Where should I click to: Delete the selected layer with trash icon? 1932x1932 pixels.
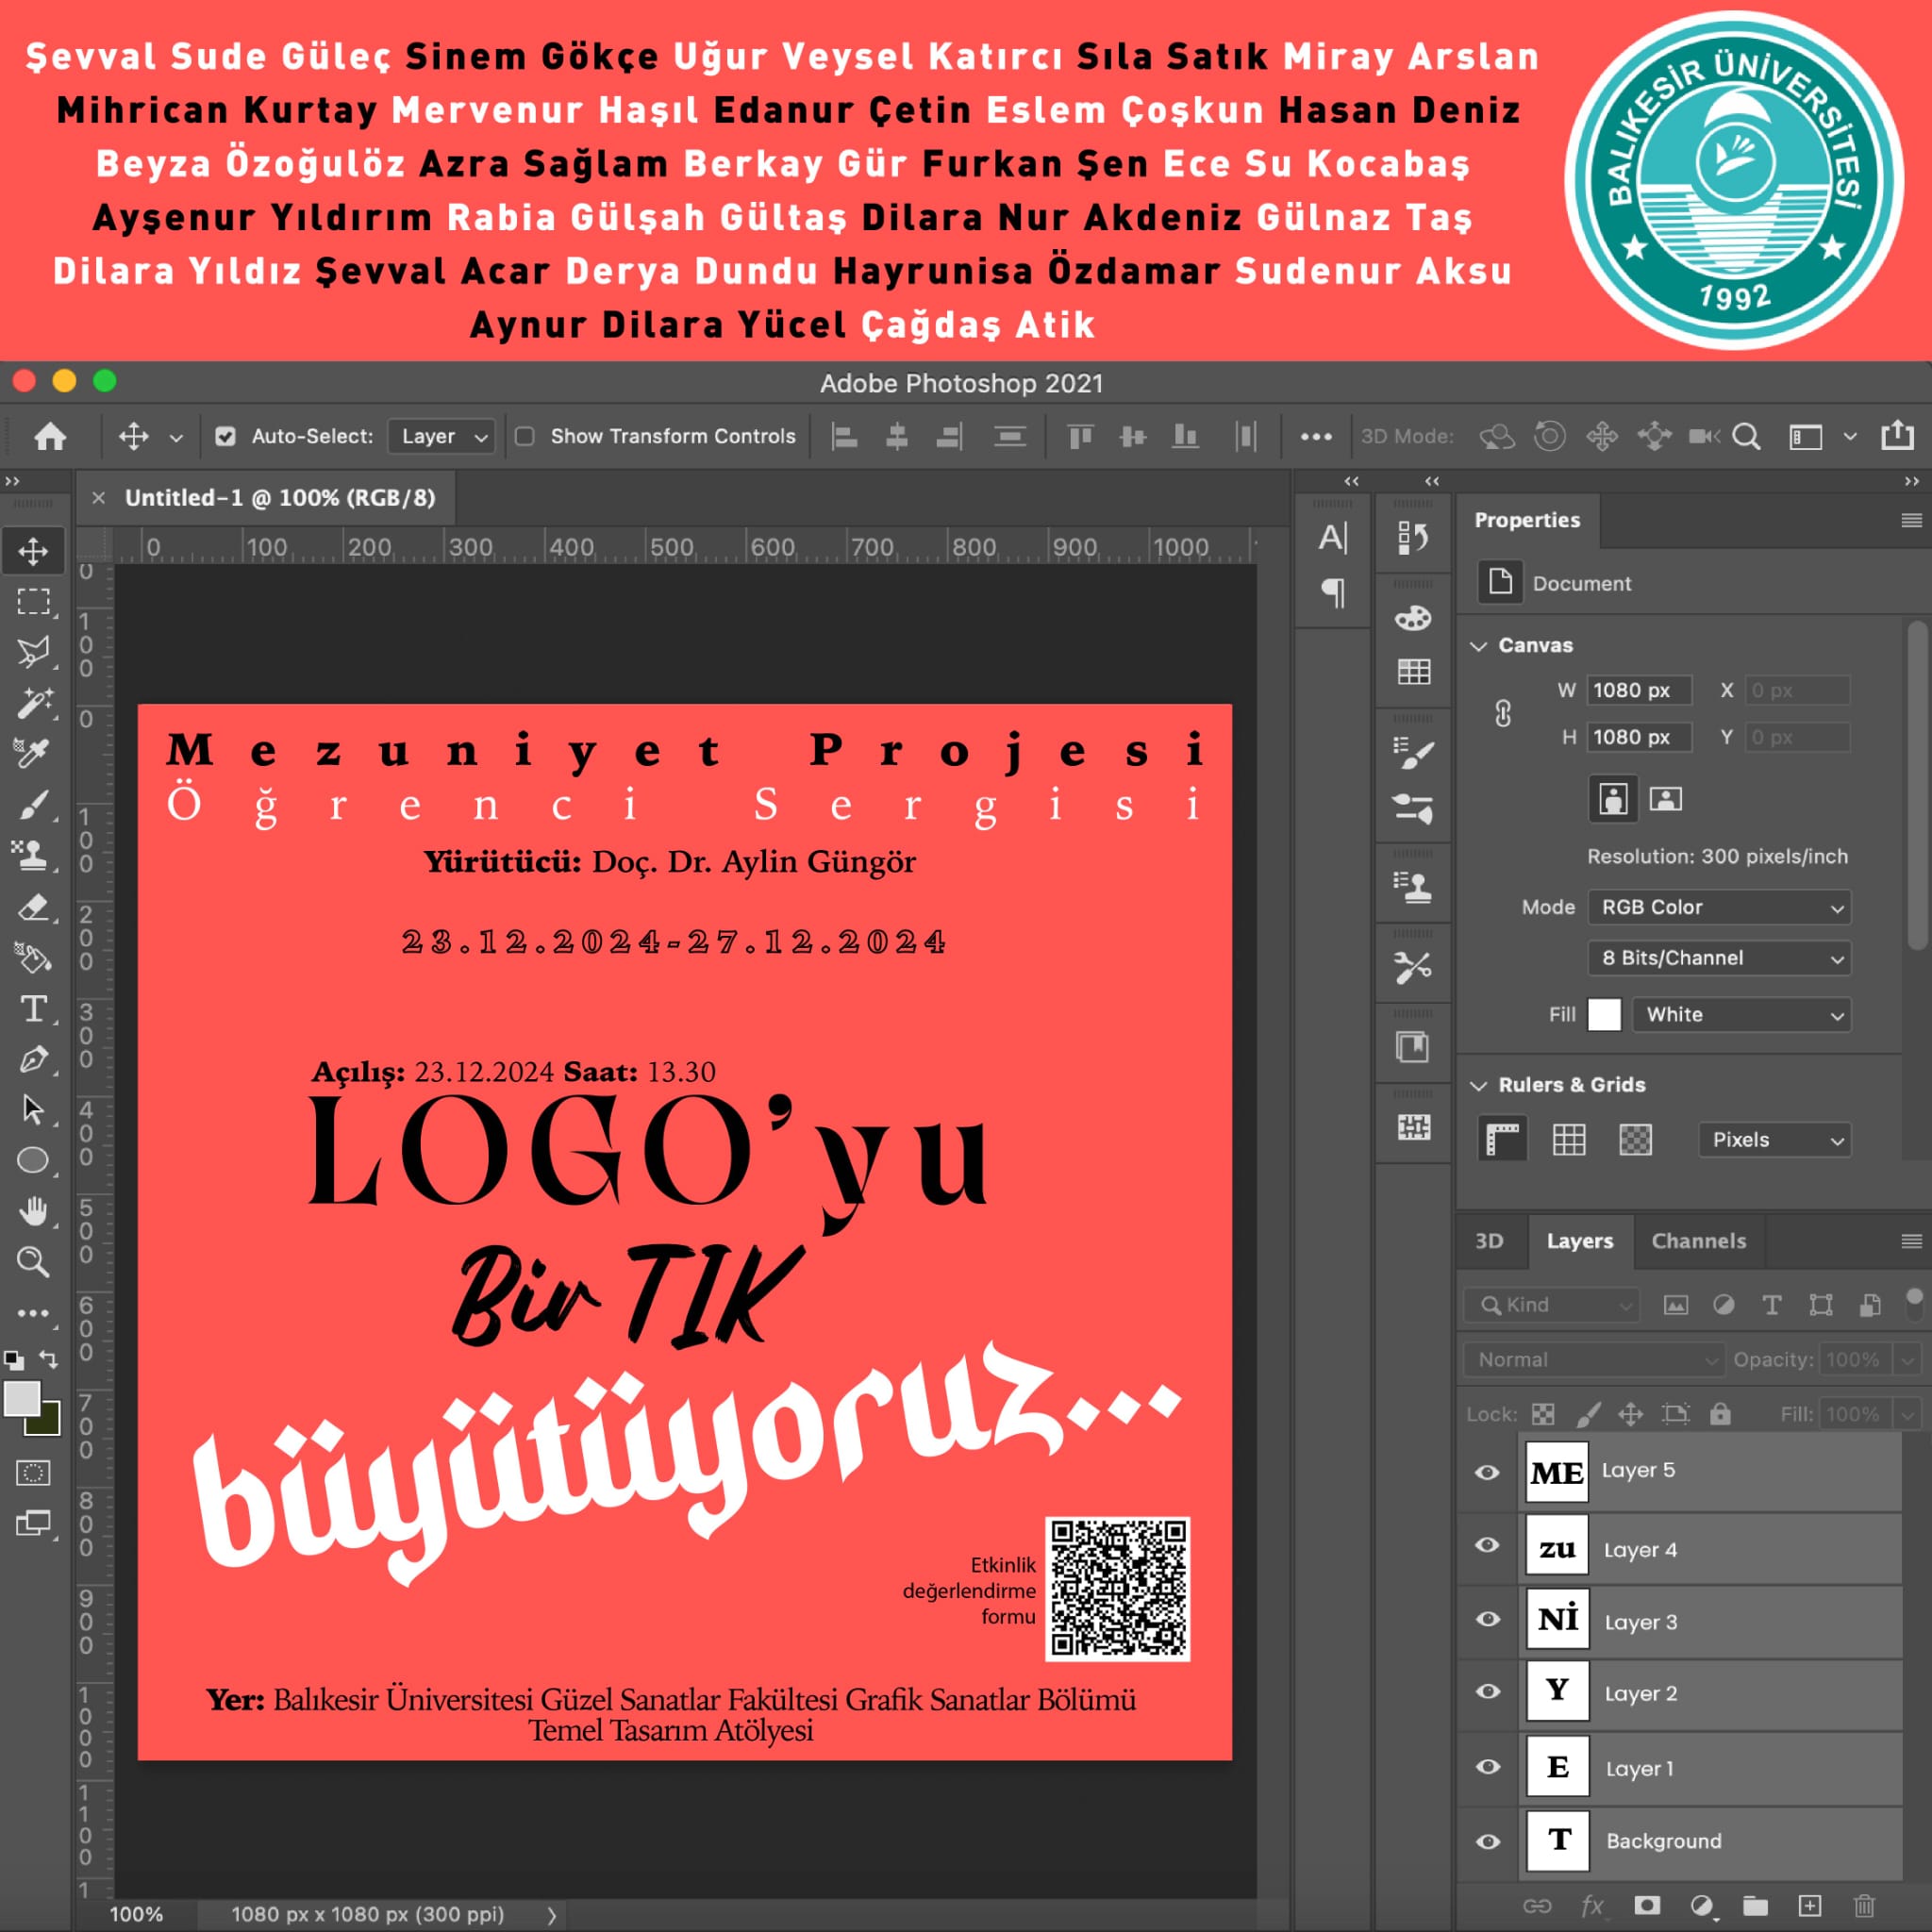tap(1864, 1905)
